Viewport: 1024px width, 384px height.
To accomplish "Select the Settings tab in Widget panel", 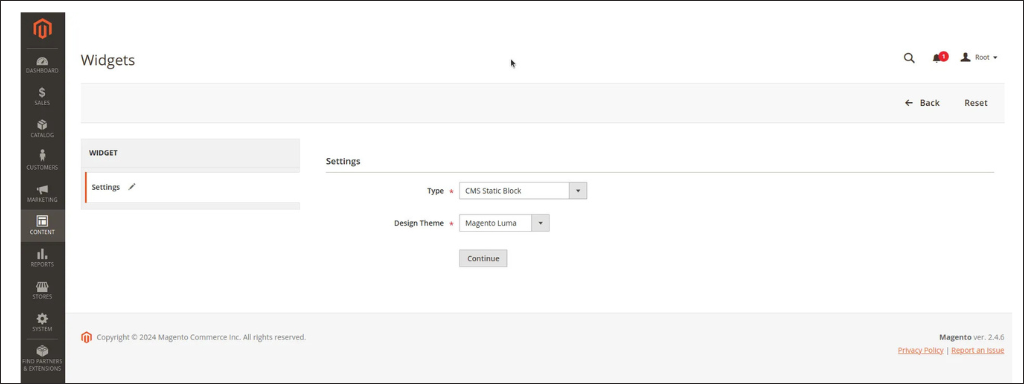I will tap(193, 187).
